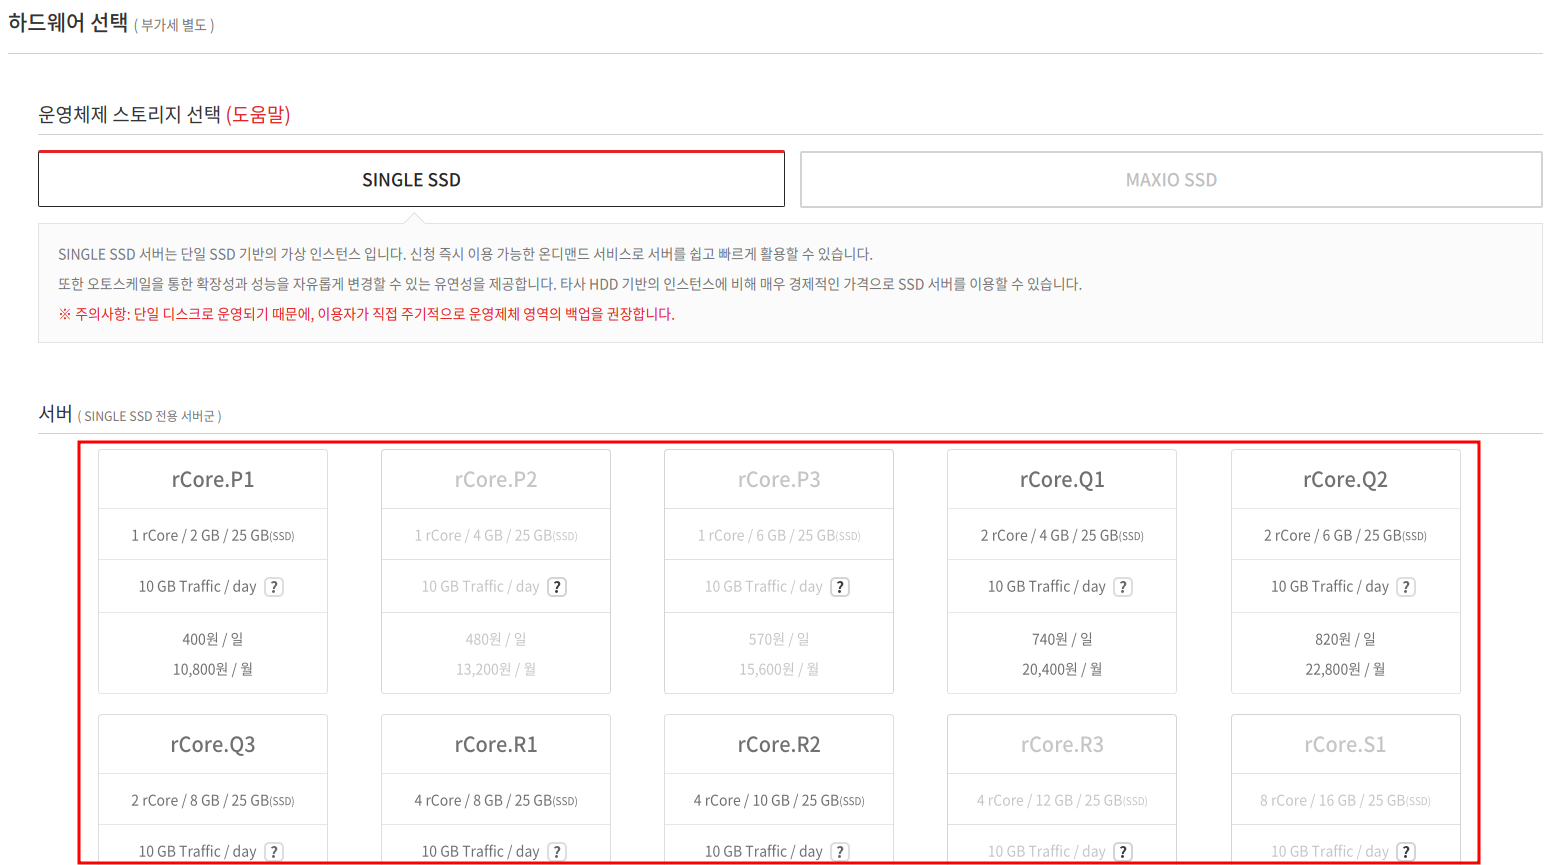Click the '2 rCore / 8 GB / 25 GB' spec
1559x865 pixels.
coord(213,801)
